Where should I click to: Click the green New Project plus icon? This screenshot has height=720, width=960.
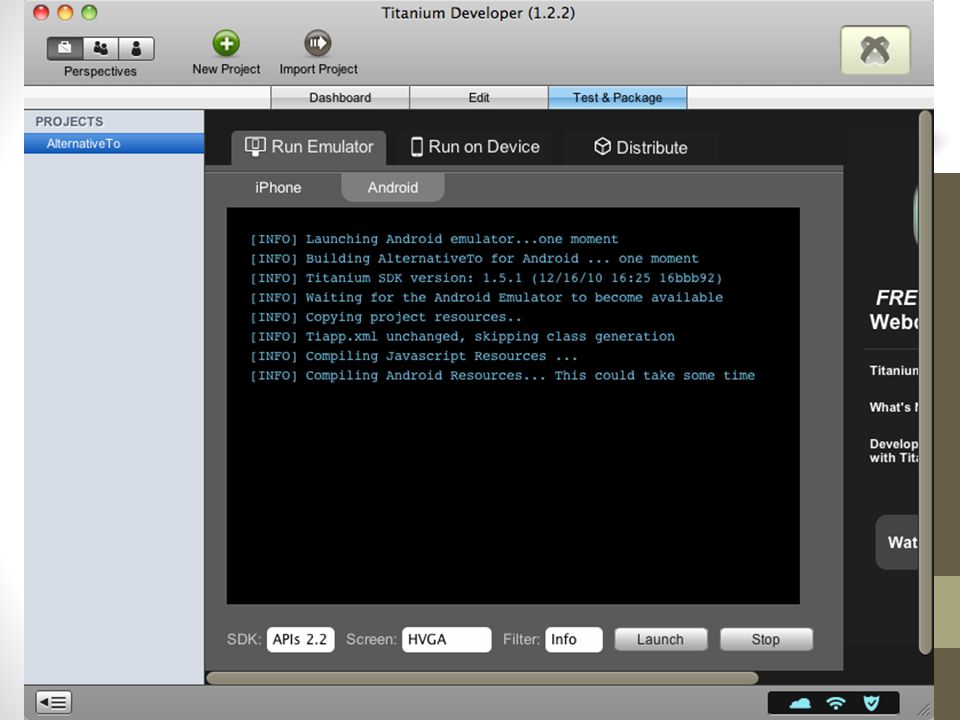[226, 43]
